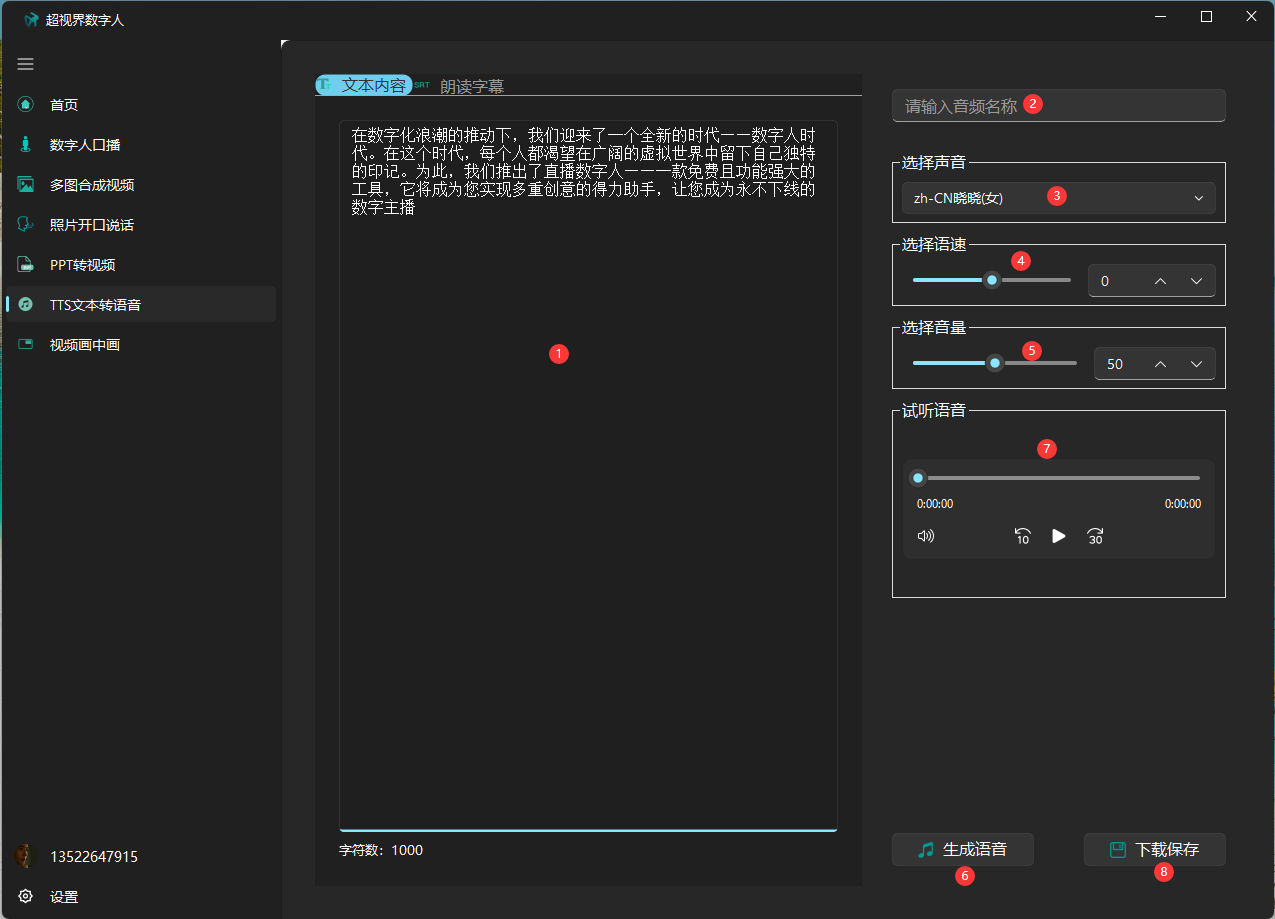1275x919 pixels.
Task: Expand the 选择声音 voice dropdown
Action: point(1058,198)
